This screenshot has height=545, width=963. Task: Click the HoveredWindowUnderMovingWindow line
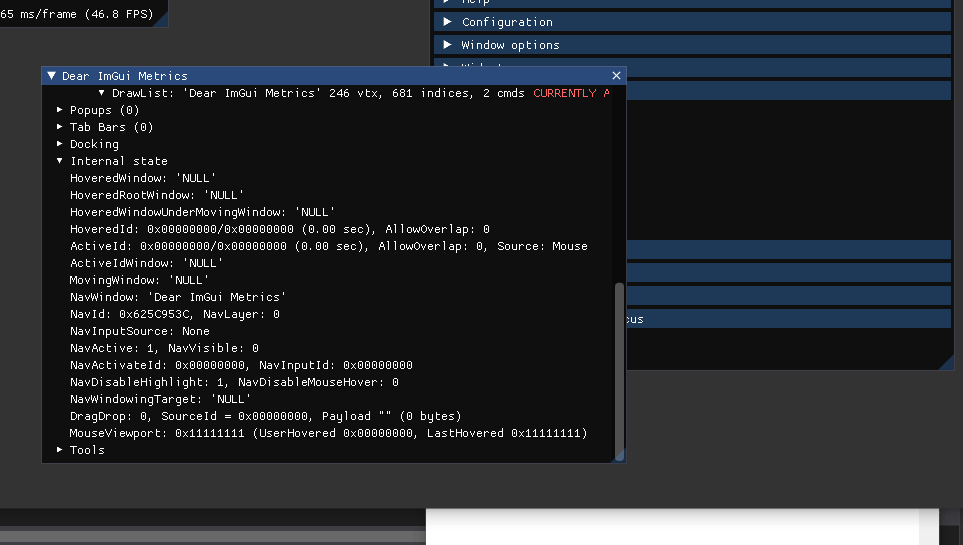coord(202,212)
